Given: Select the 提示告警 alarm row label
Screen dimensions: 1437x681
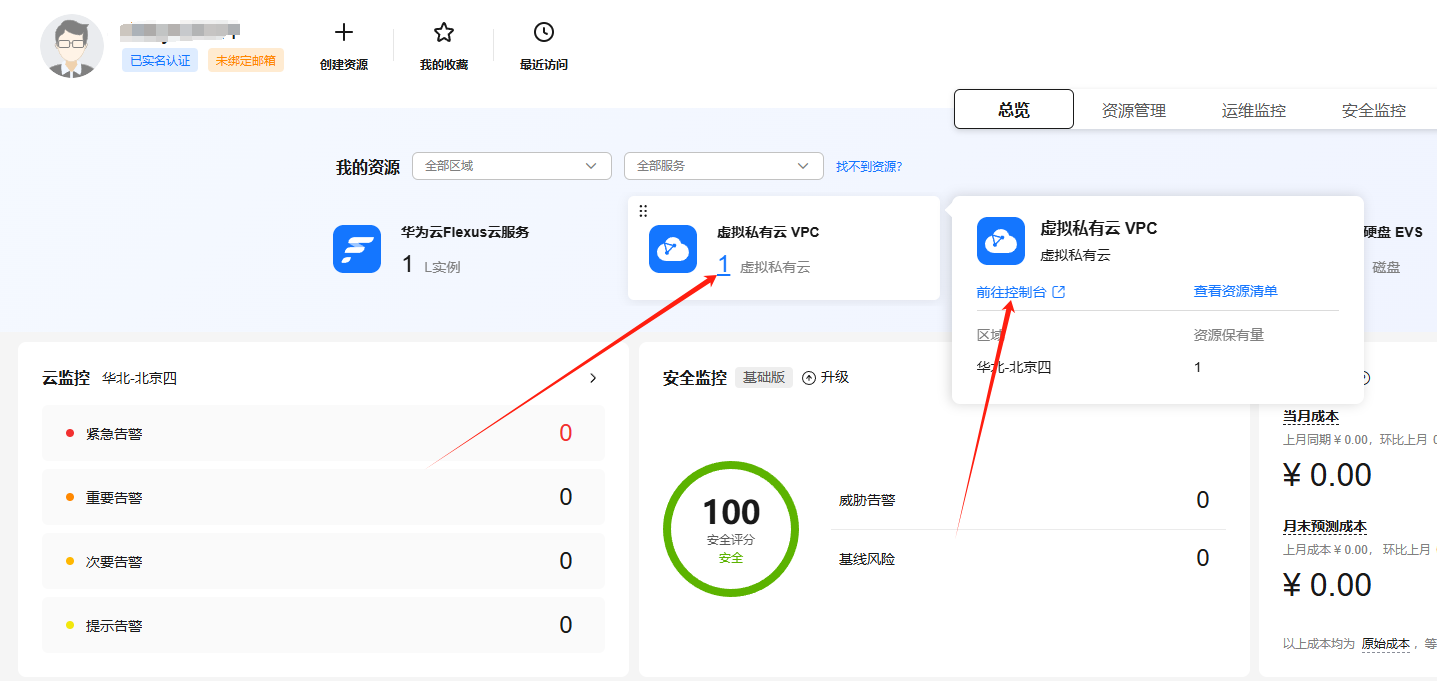Looking at the screenshot, I should 114,625.
